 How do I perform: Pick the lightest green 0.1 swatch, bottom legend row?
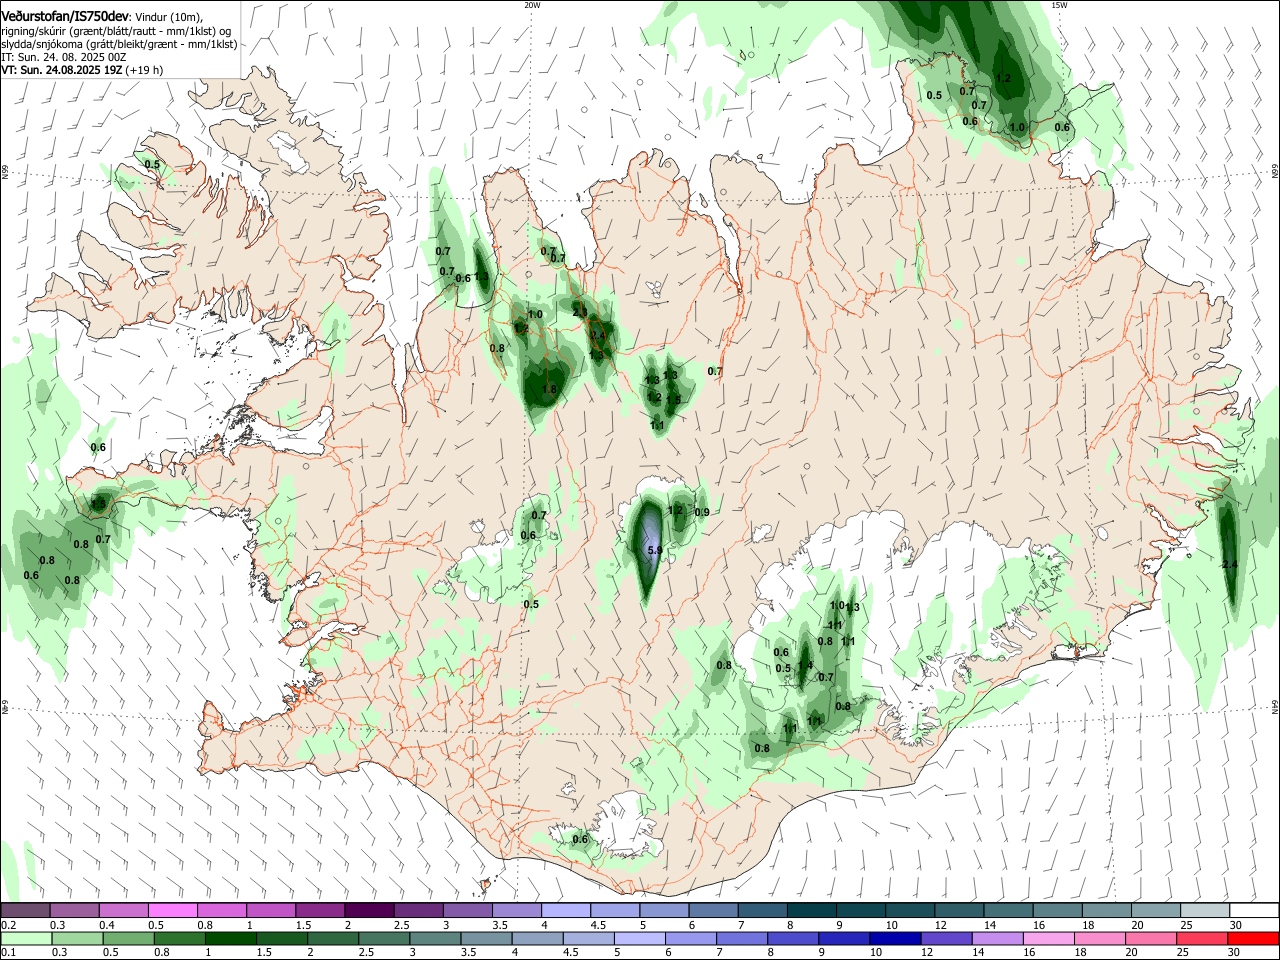[x=26, y=938]
